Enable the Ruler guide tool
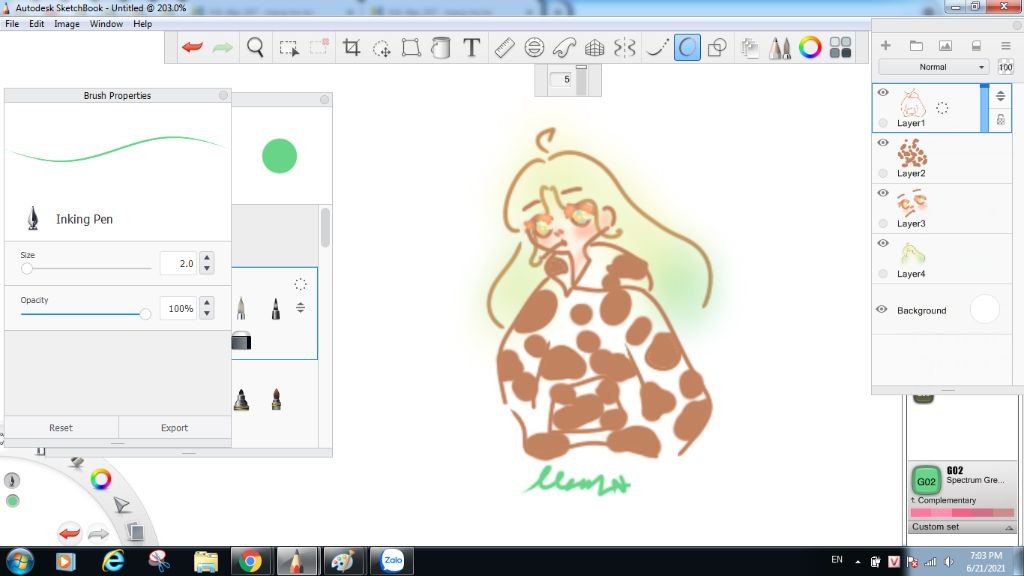 pyautogui.click(x=504, y=48)
